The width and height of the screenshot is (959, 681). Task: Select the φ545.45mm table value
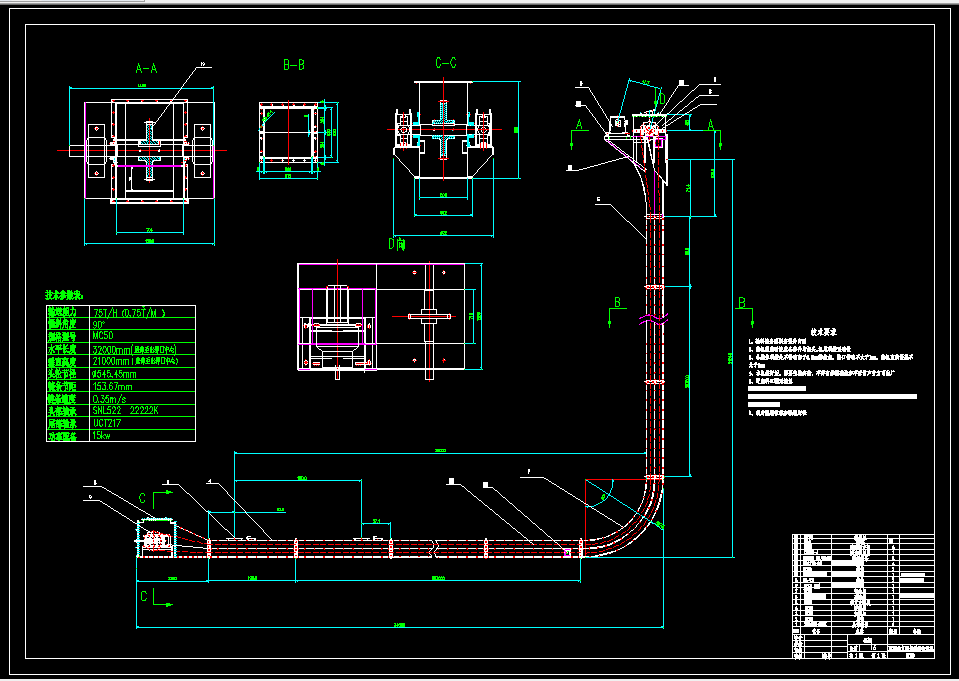(x=114, y=374)
